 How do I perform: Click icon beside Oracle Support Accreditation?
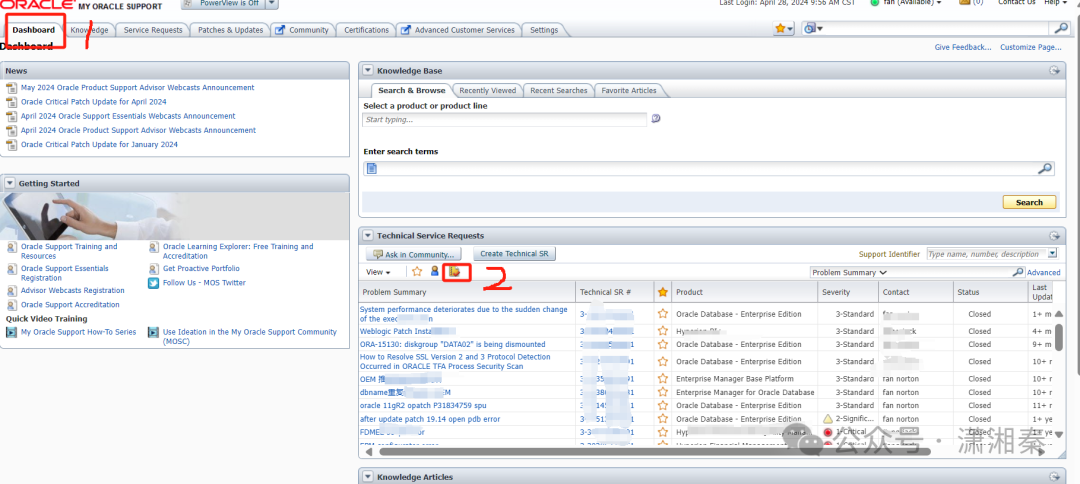tap(11, 305)
